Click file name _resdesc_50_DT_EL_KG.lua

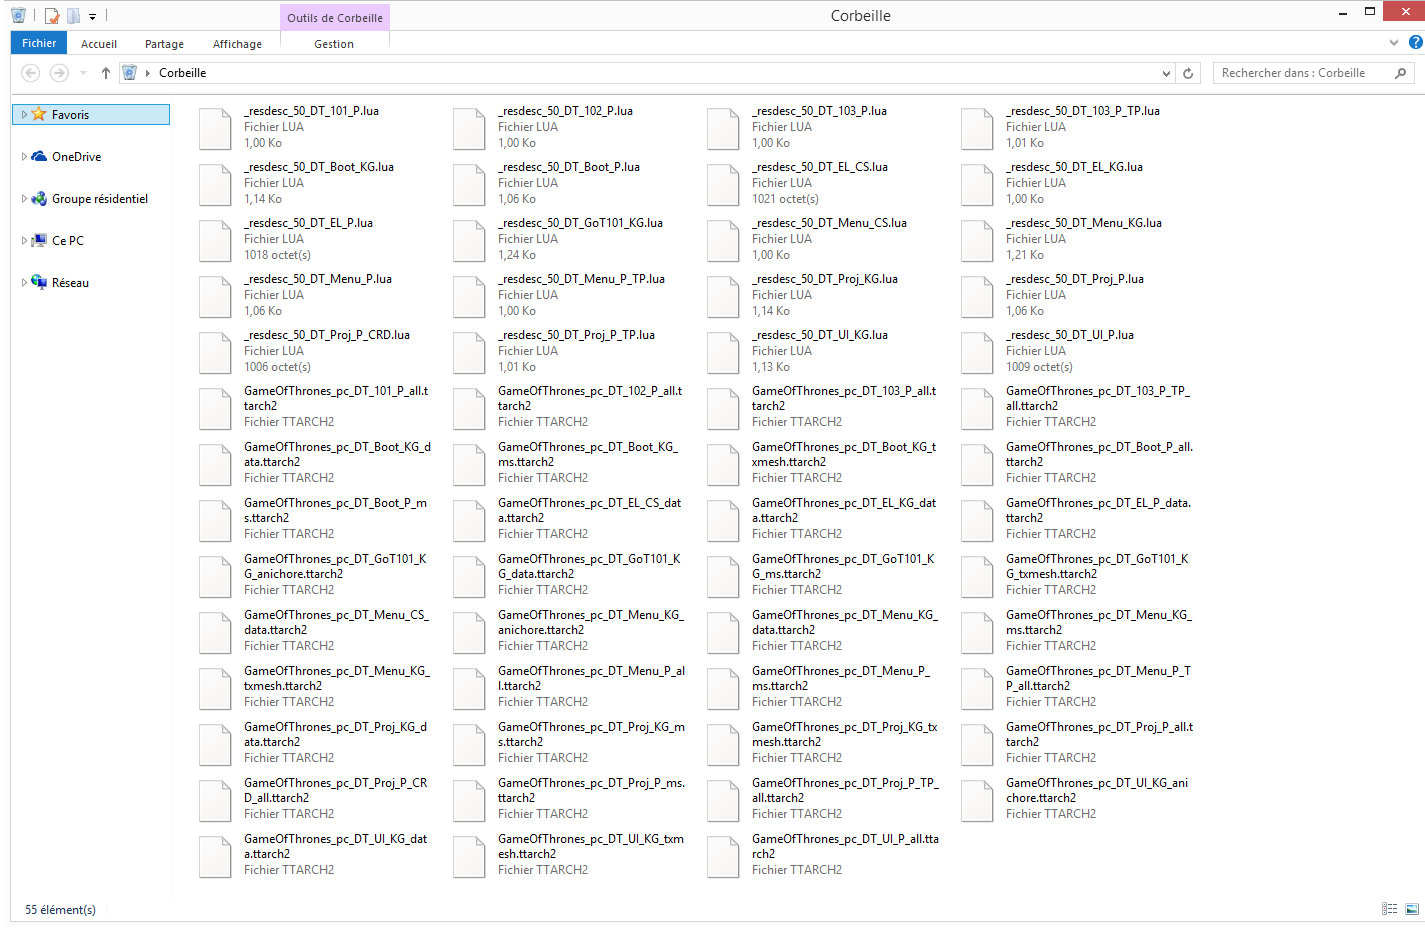click(1074, 167)
